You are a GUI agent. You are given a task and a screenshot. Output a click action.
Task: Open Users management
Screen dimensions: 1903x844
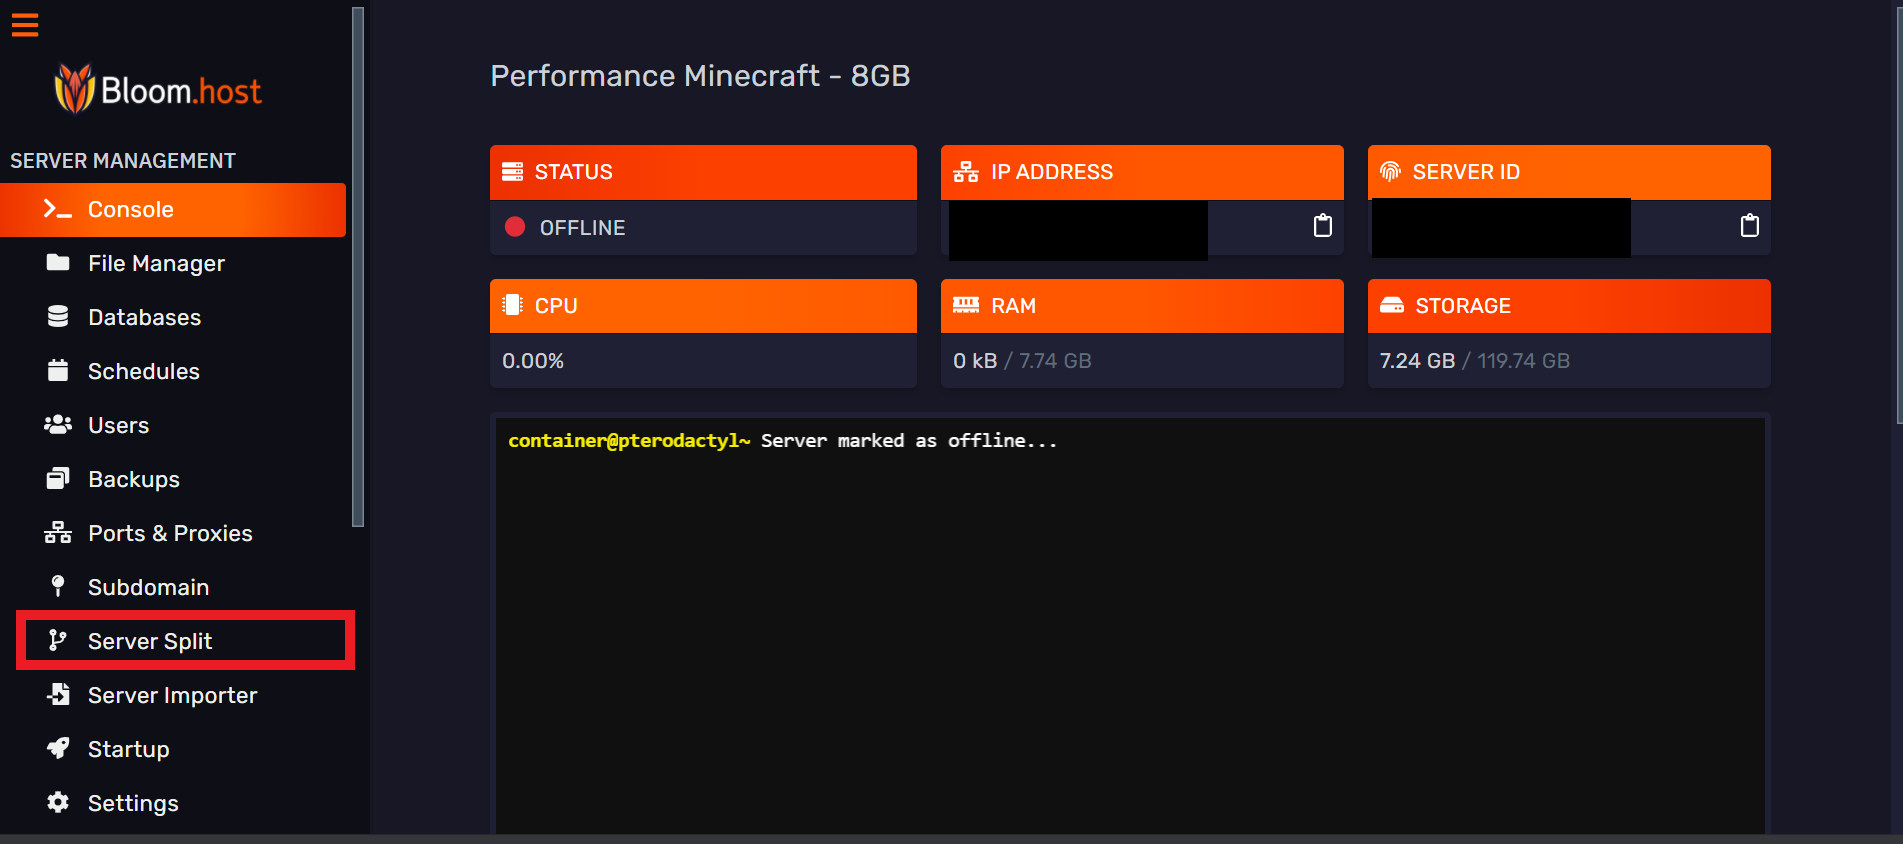[118, 425]
